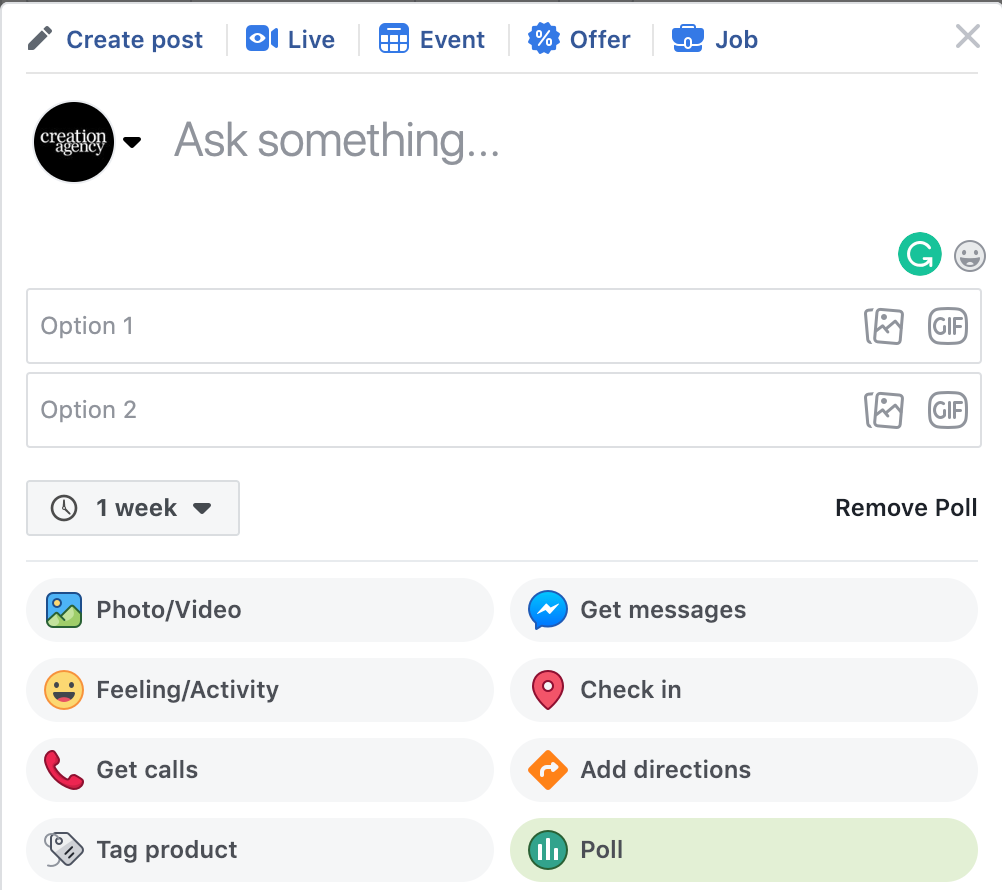
Task: Open the emoji picker smiley icon
Action: click(969, 256)
